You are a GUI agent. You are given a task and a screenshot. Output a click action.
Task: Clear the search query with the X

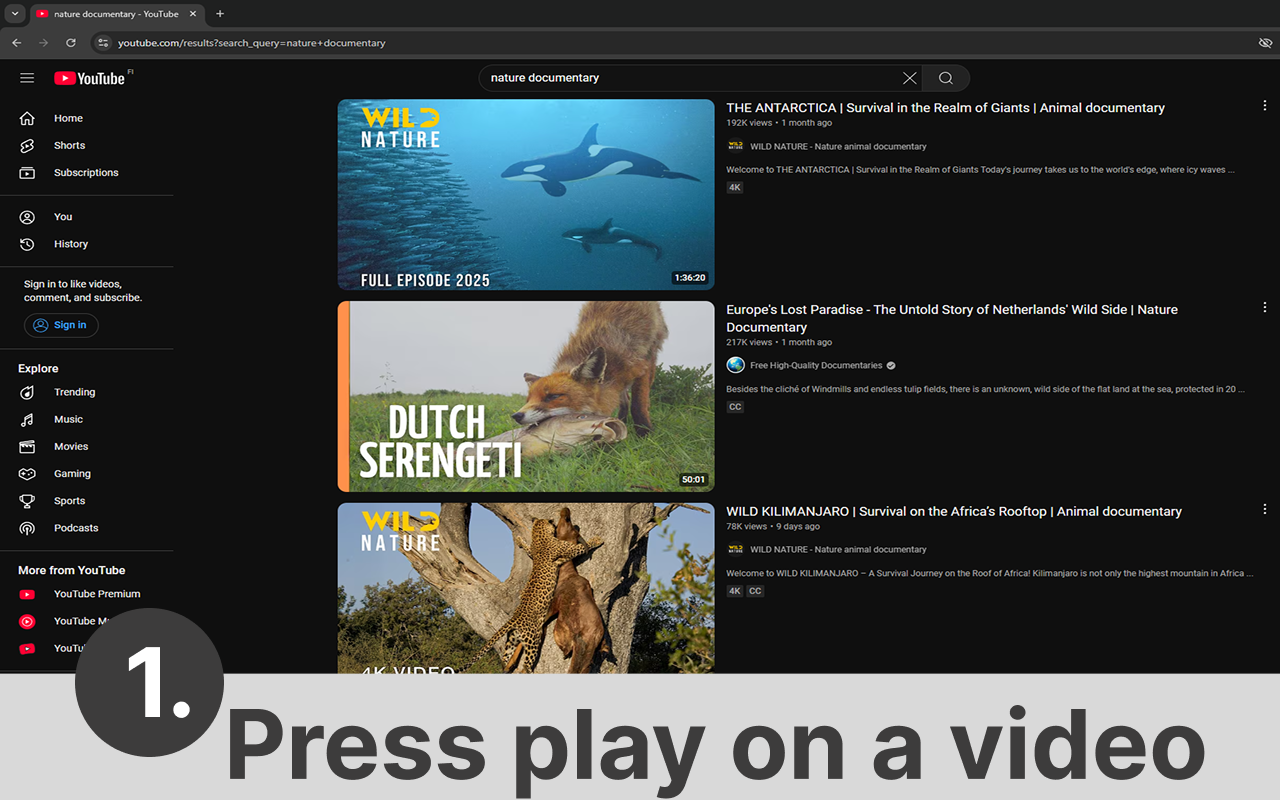click(x=909, y=78)
